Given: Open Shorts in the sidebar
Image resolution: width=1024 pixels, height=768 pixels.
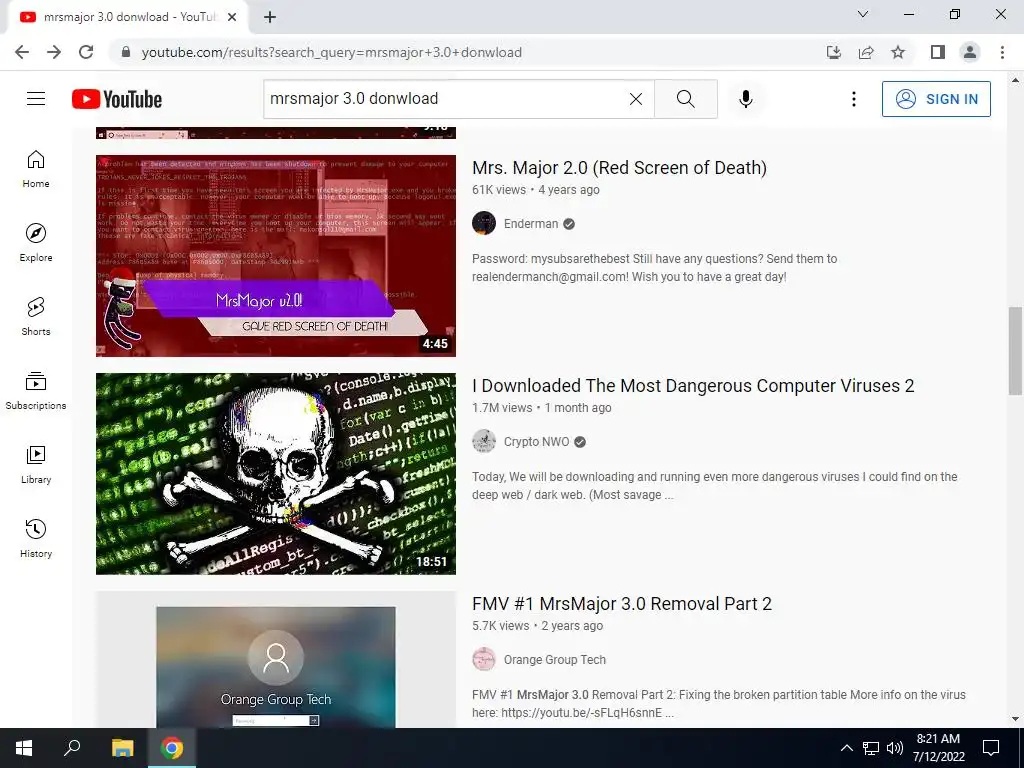Looking at the screenshot, I should 36,317.
